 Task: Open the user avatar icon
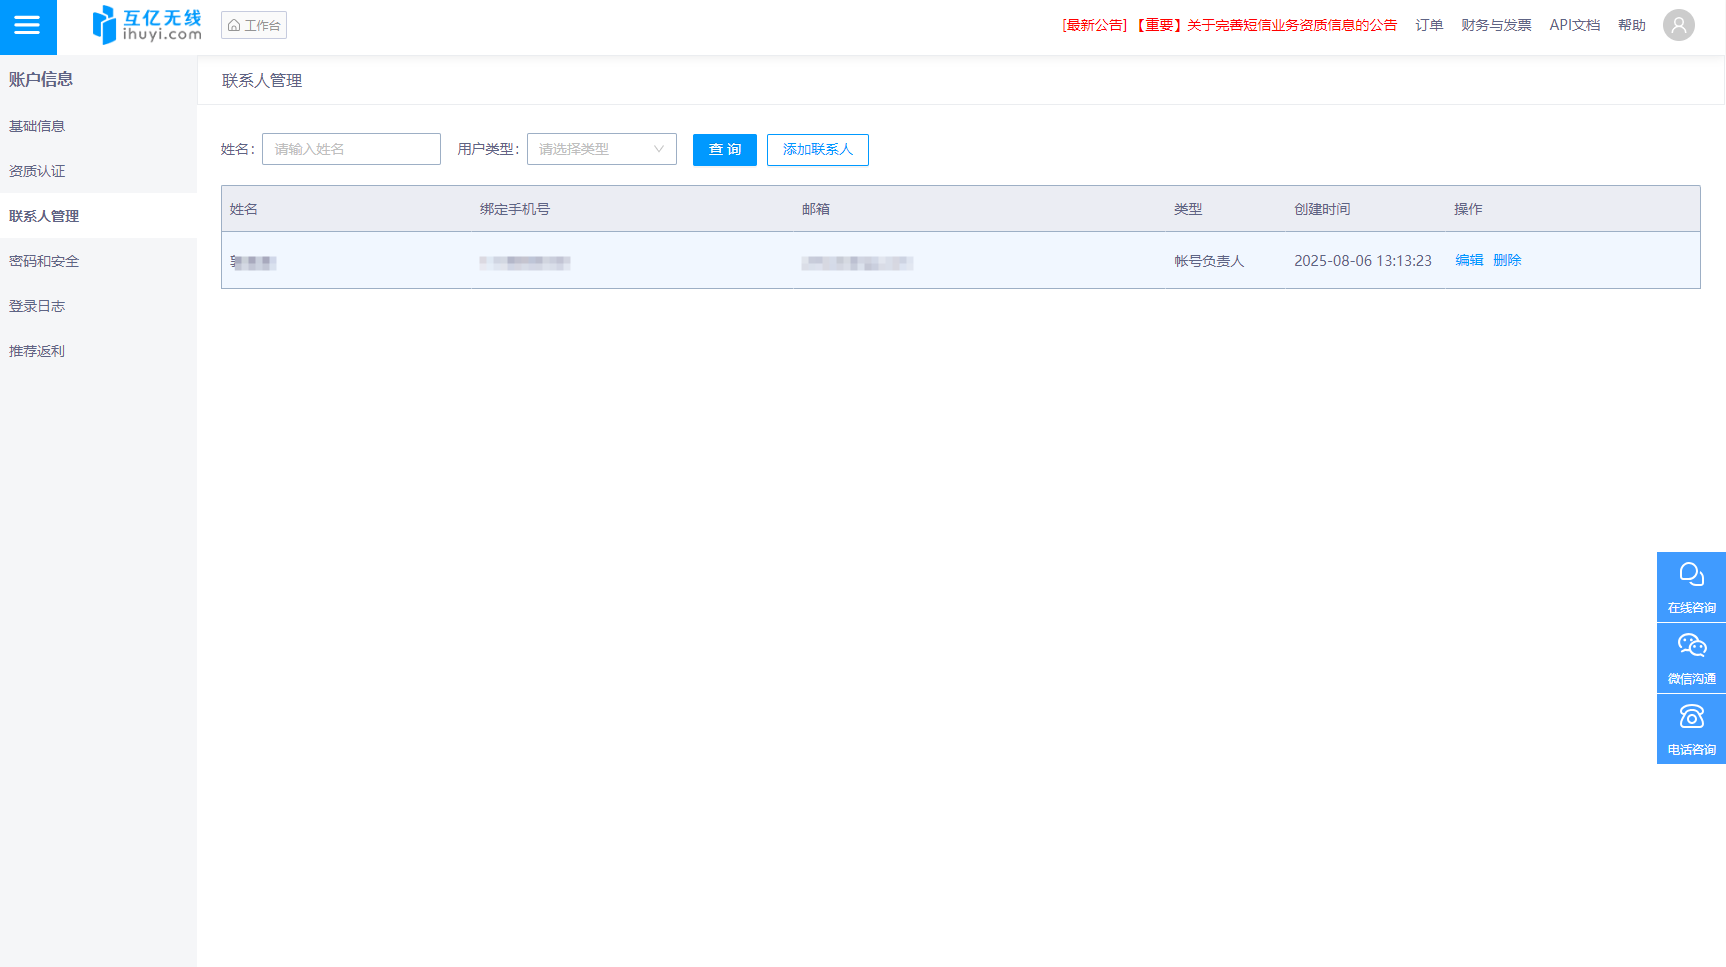point(1678,25)
